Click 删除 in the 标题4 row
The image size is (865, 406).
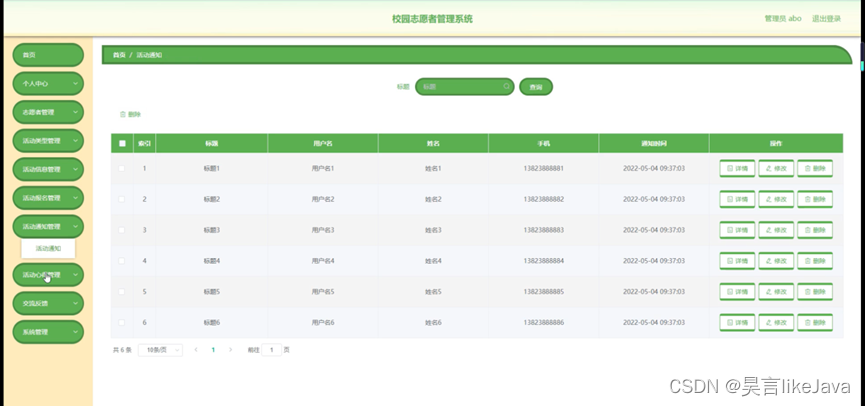point(815,261)
